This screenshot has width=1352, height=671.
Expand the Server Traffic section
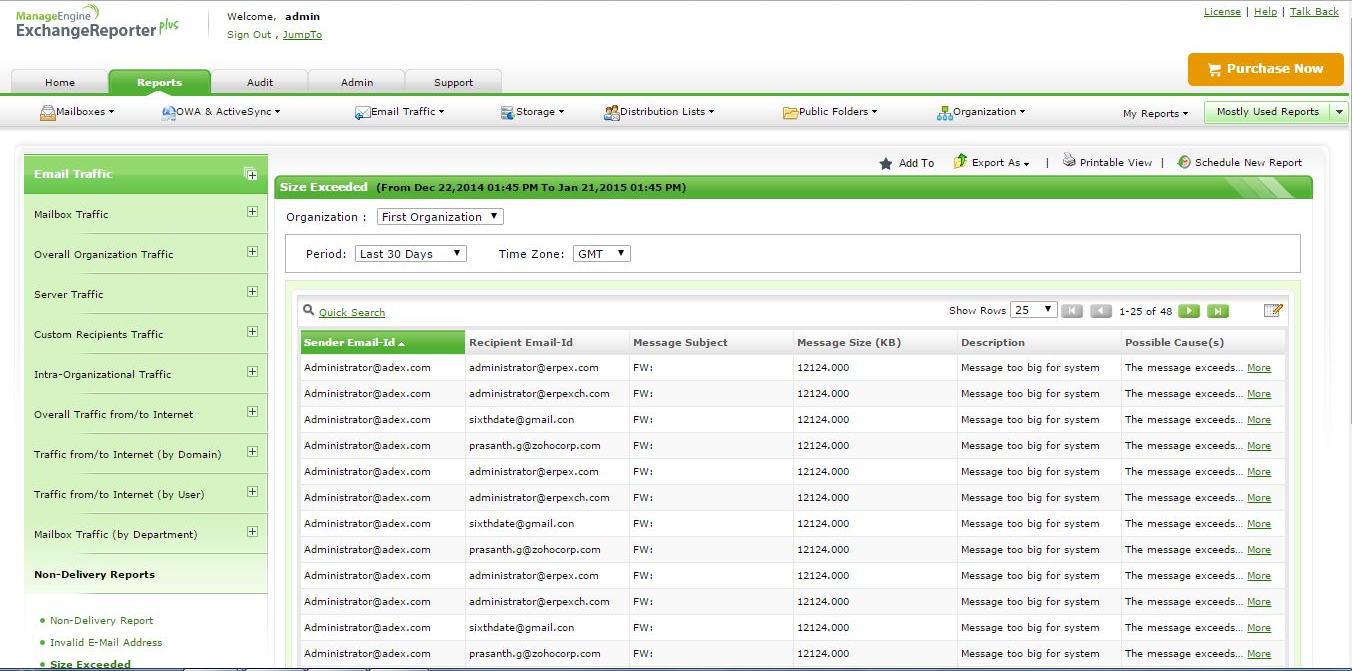[252, 292]
